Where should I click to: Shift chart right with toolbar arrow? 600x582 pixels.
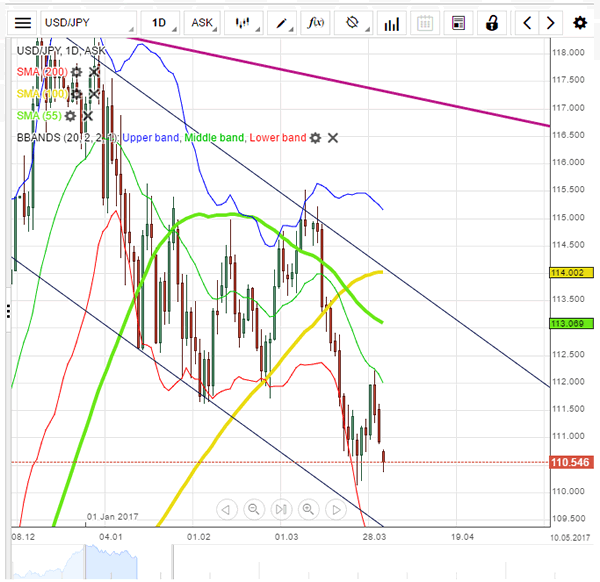pyautogui.click(x=550, y=23)
